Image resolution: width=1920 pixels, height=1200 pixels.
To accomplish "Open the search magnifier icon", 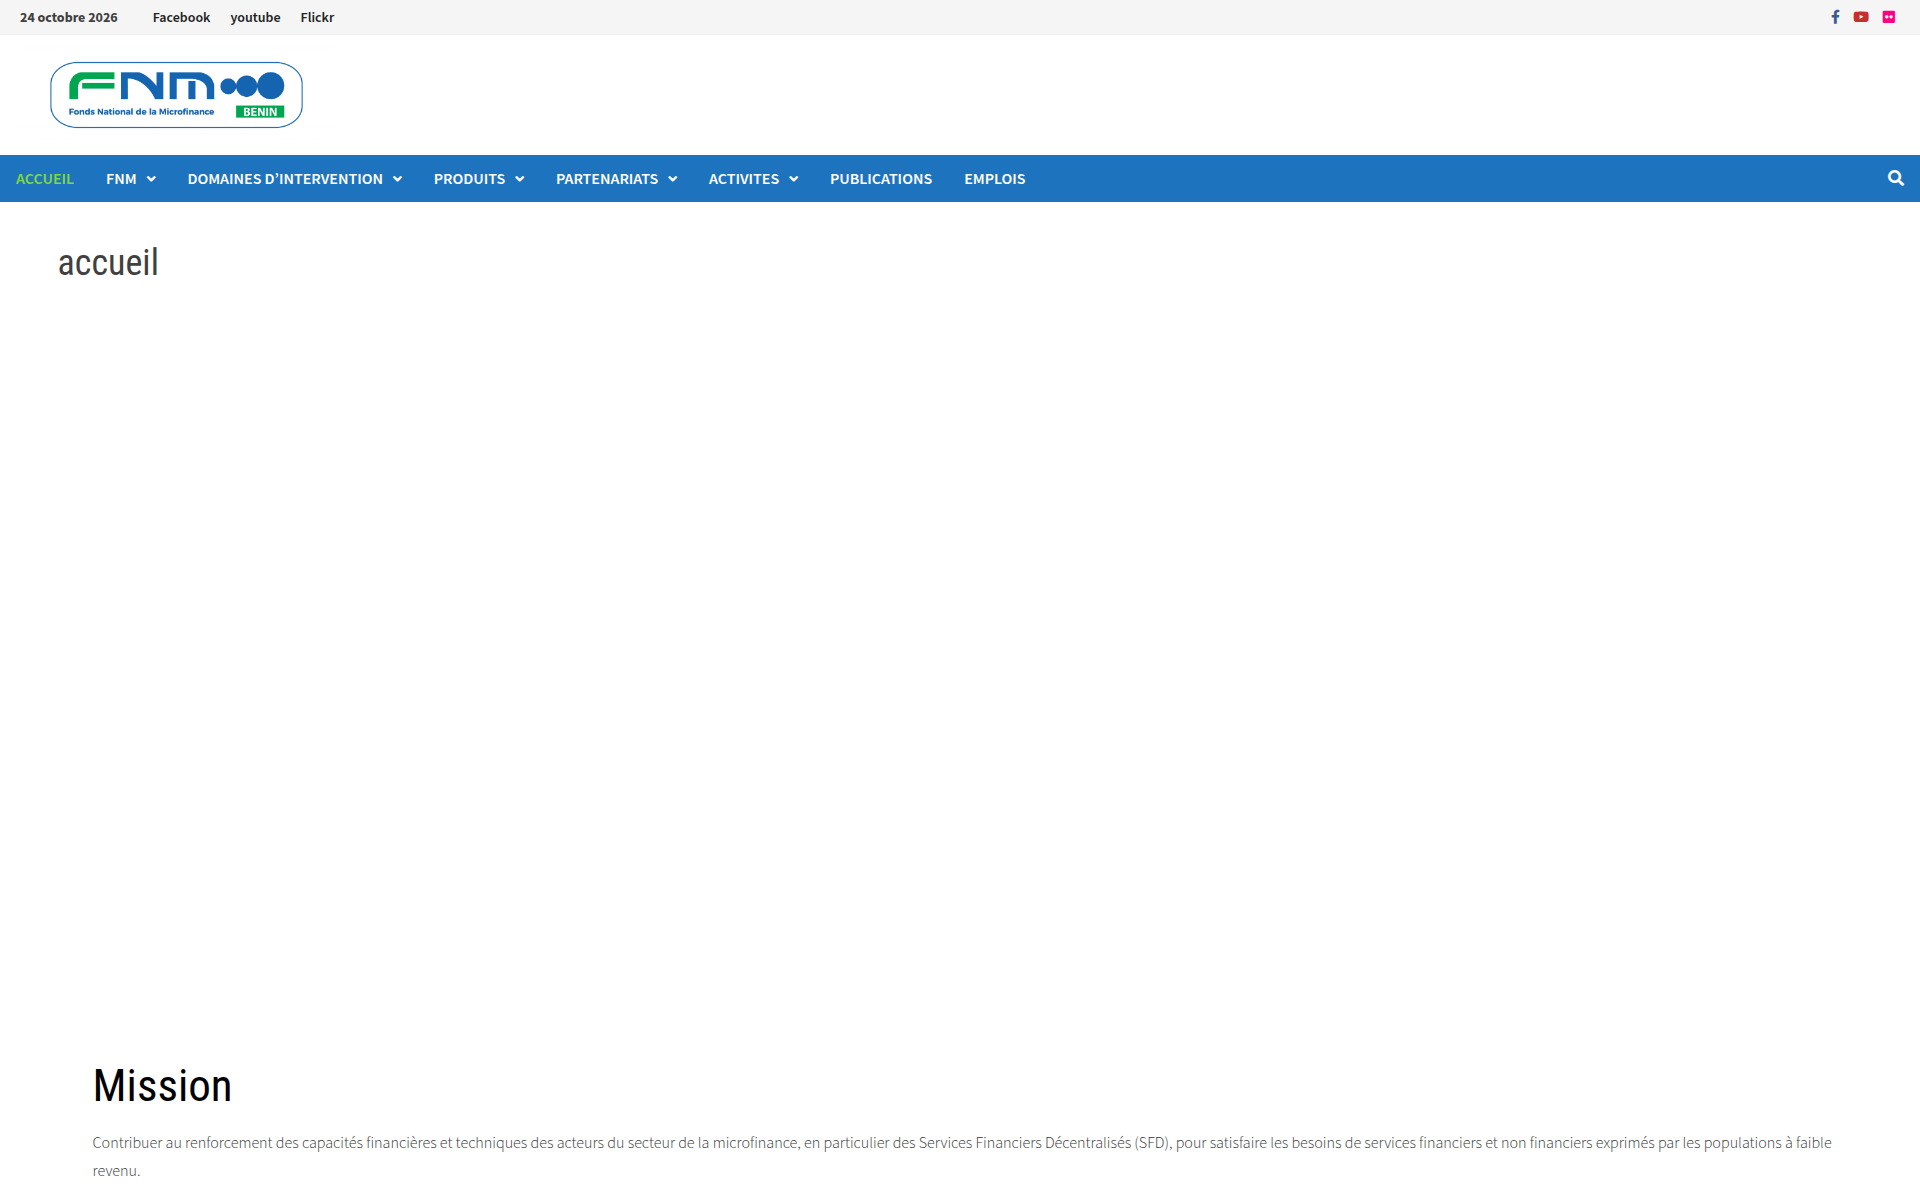I will coord(1895,178).
